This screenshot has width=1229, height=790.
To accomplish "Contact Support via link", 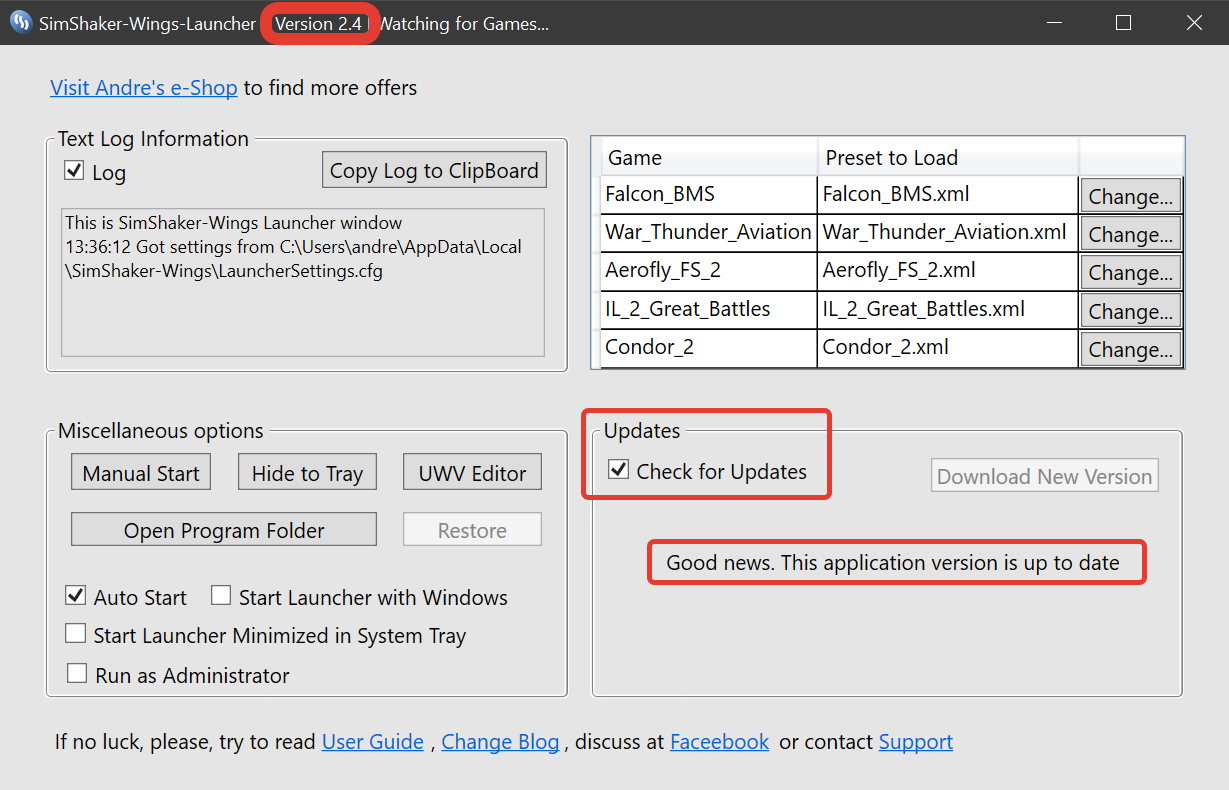I will 915,742.
